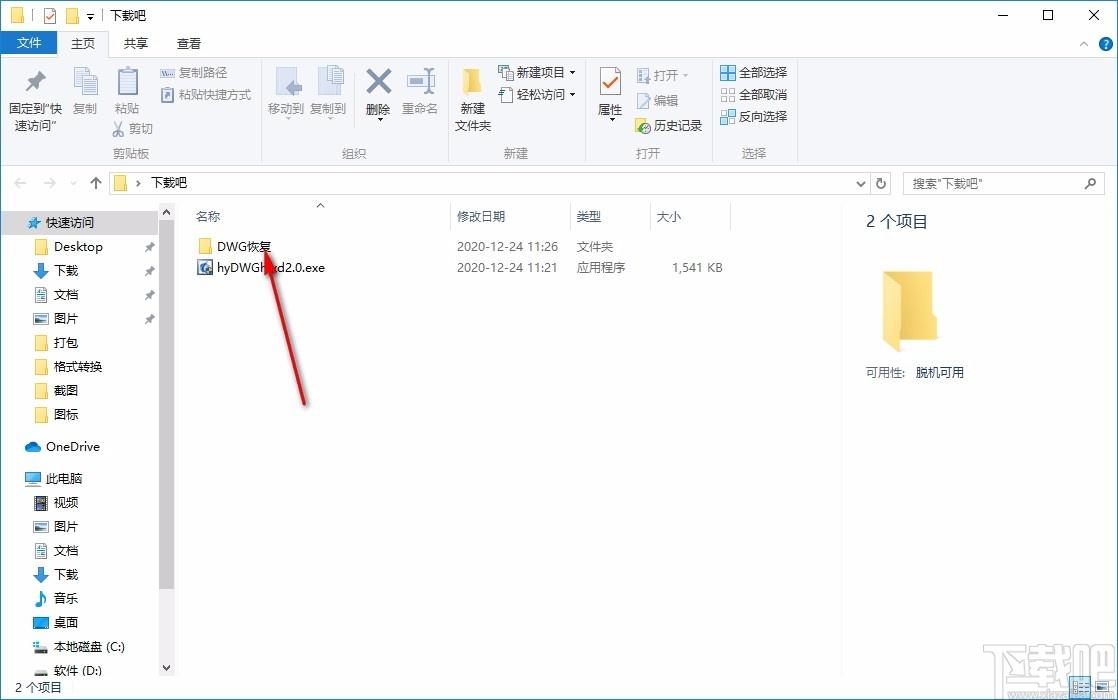Switch to Home (主页) tab
This screenshot has width=1118, height=700.
83,43
